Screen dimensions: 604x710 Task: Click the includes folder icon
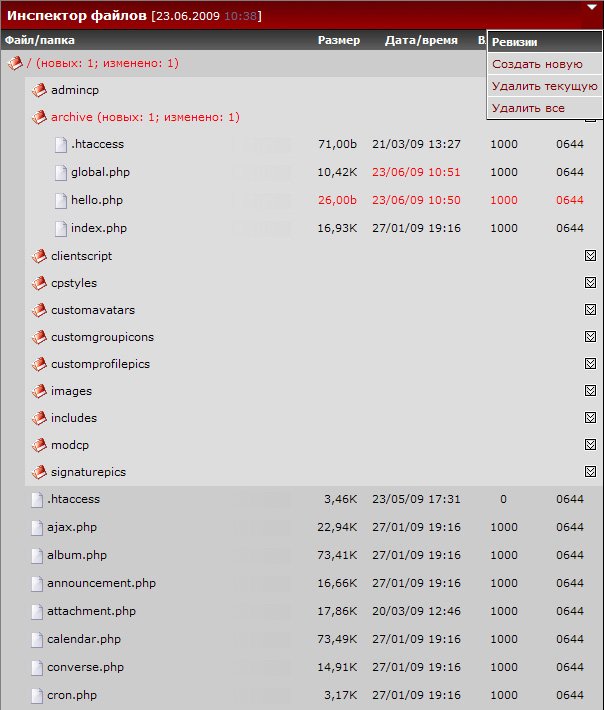pyautogui.click(x=39, y=418)
